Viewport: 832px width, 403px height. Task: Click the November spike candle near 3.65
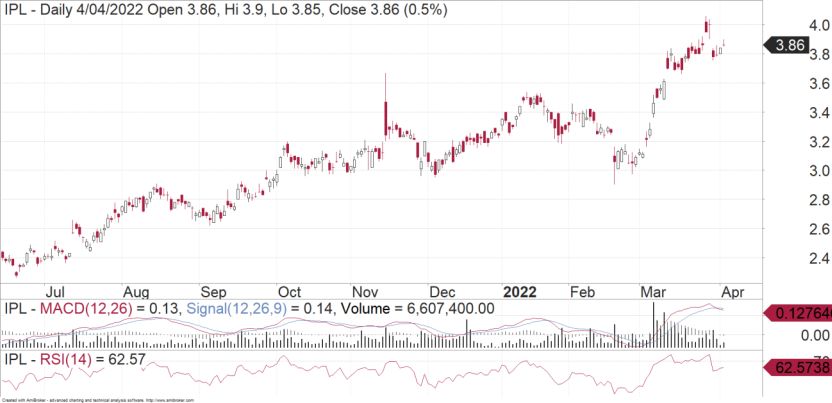pos(386,107)
